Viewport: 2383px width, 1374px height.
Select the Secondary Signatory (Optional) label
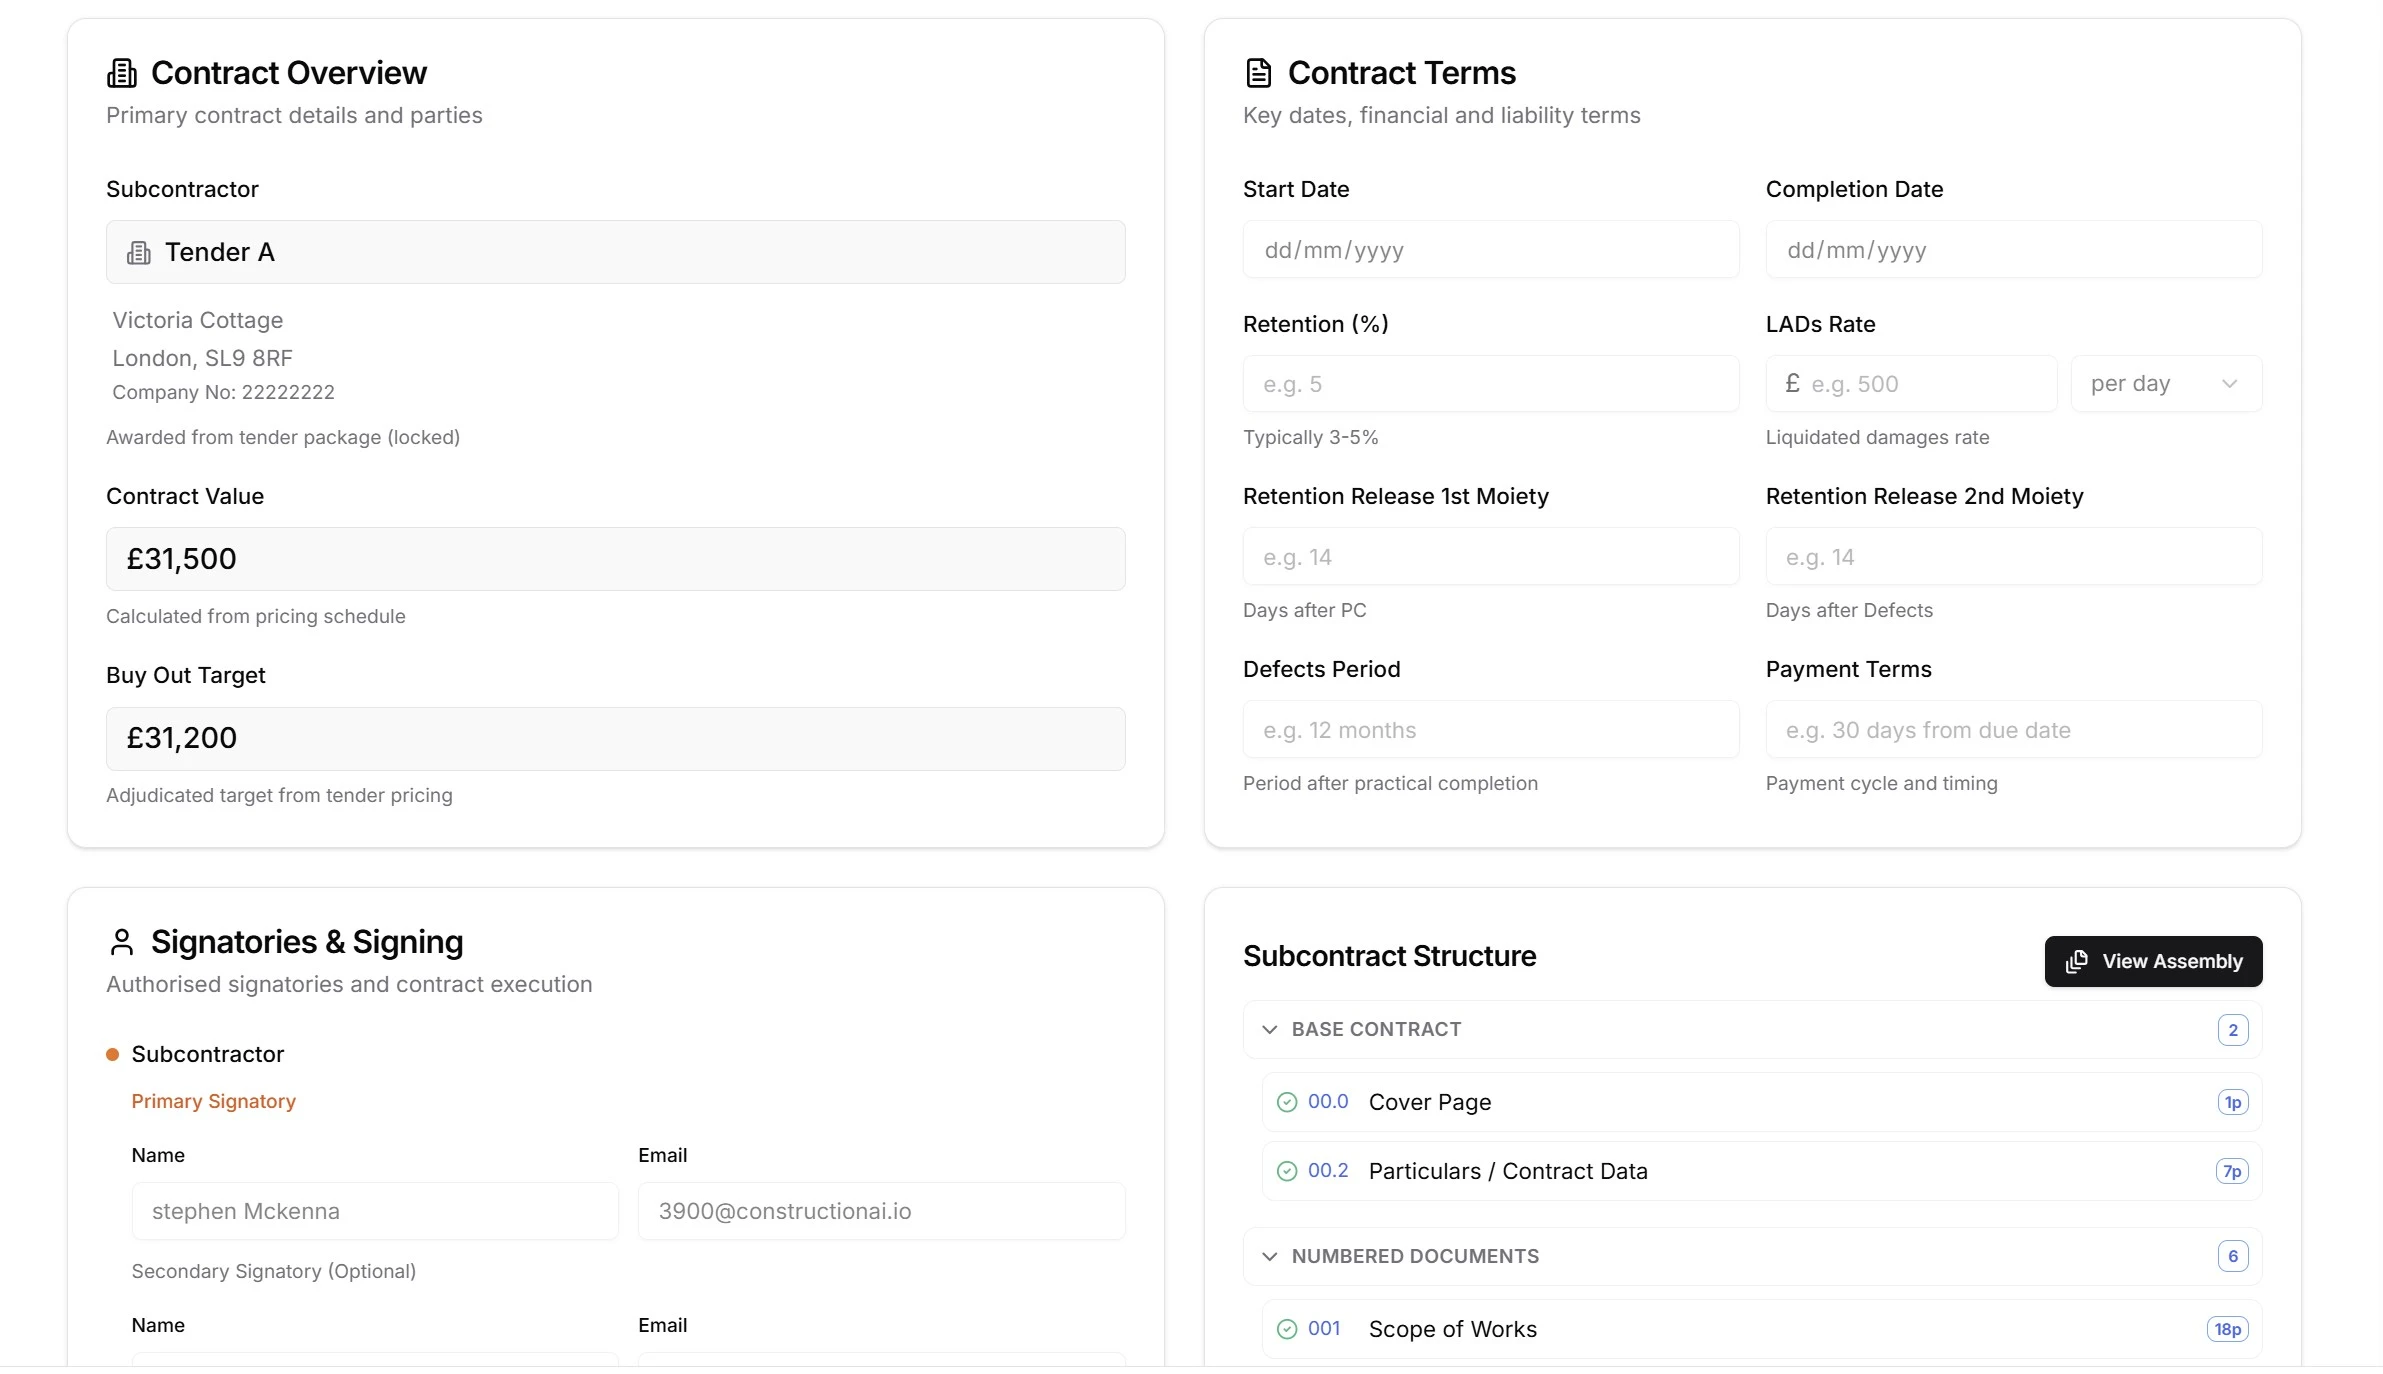(x=274, y=1271)
